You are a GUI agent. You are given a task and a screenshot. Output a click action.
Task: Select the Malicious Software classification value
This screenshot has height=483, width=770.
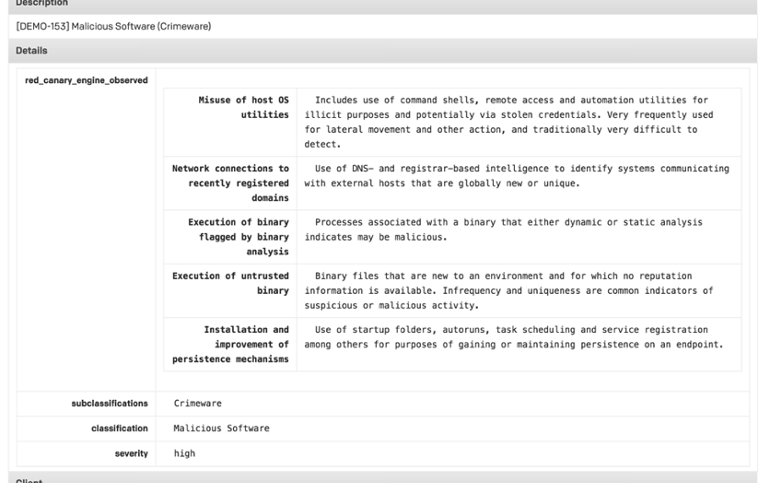point(221,428)
